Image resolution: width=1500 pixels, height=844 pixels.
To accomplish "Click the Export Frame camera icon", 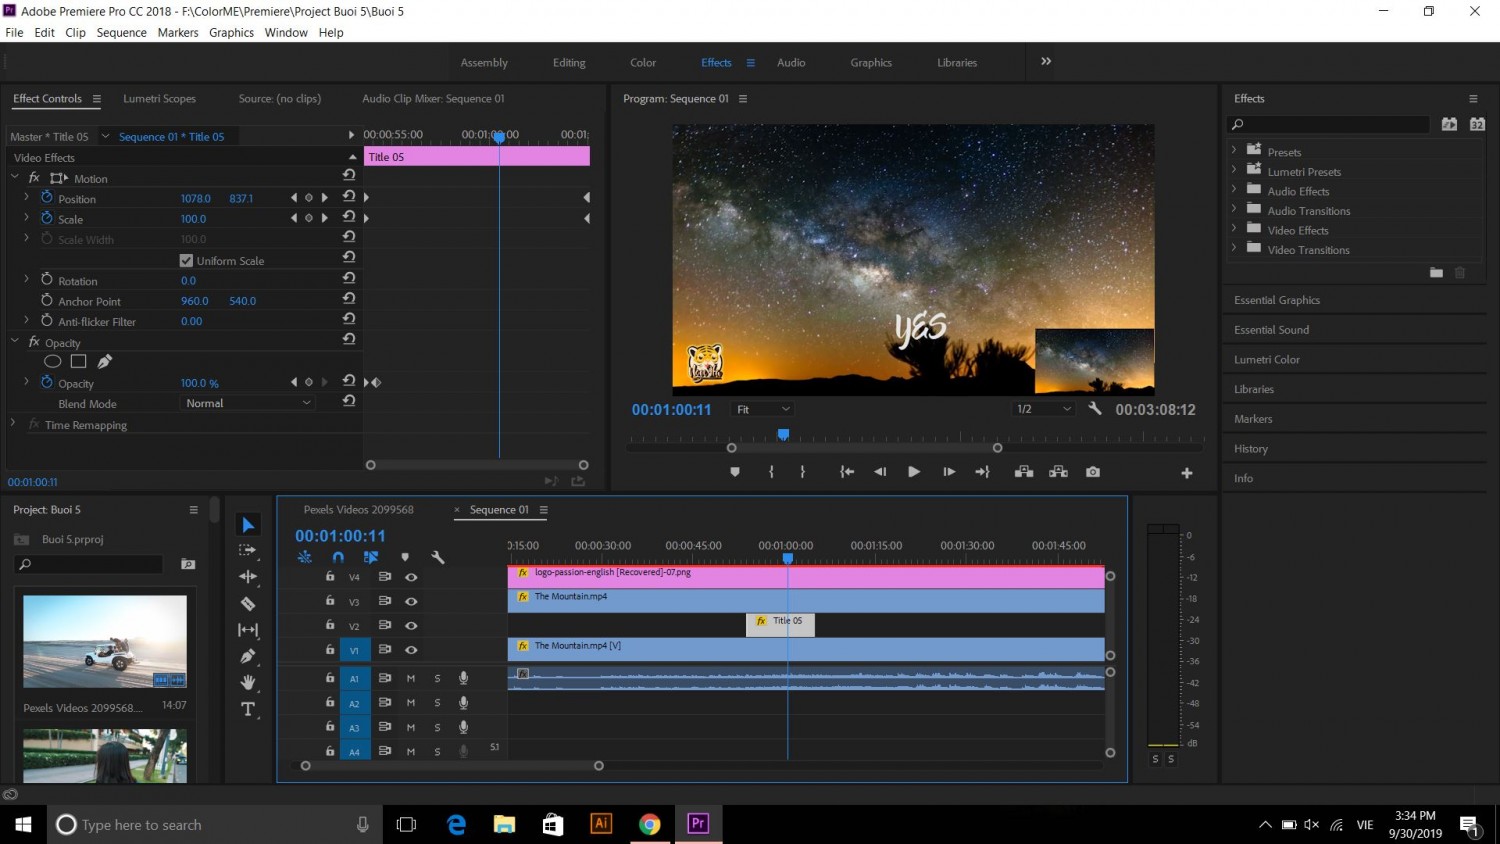I will coord(1093,472).
